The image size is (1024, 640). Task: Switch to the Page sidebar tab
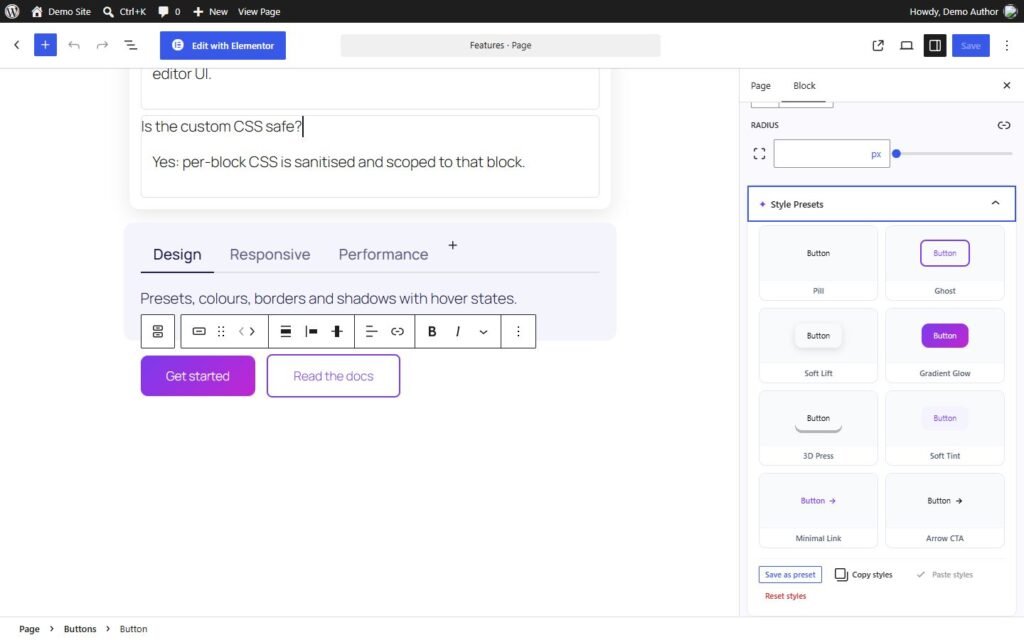[760, 86]
